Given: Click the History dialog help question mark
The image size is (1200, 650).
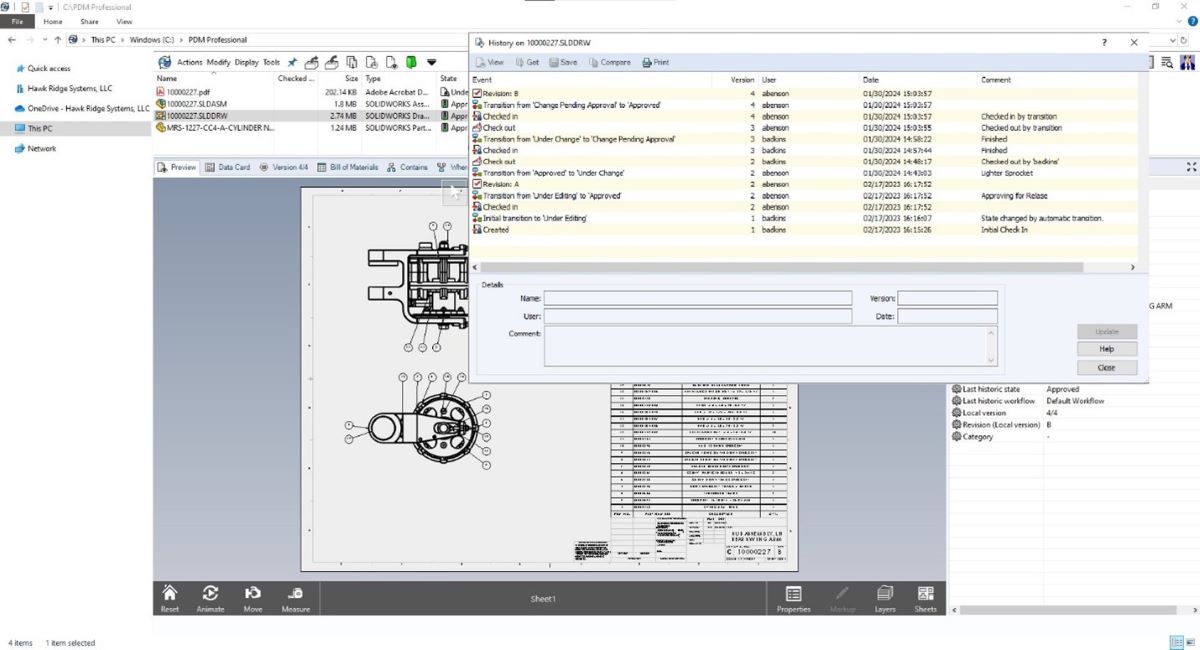Looking at the screenshot, I should point(1104,43).
